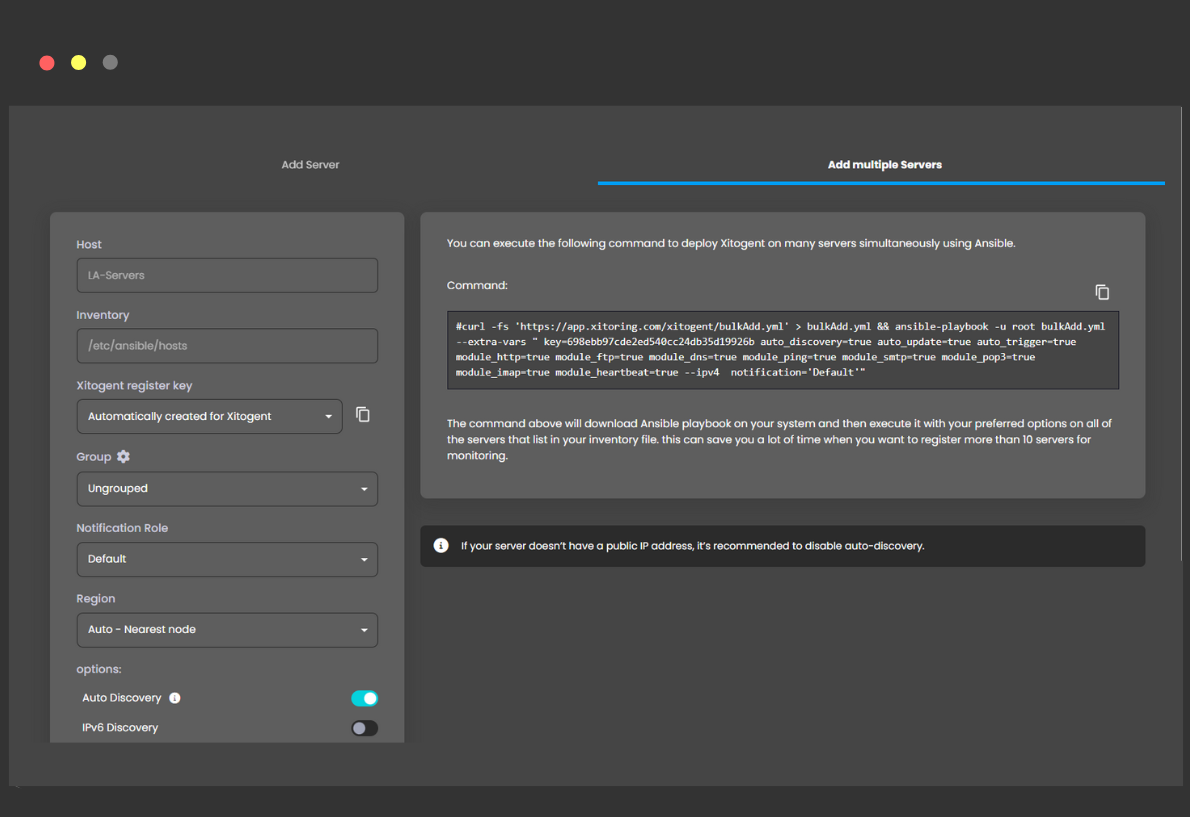Click the 'Command:' label
This screenshot has width=1190, height=817.
coord(477,285)
